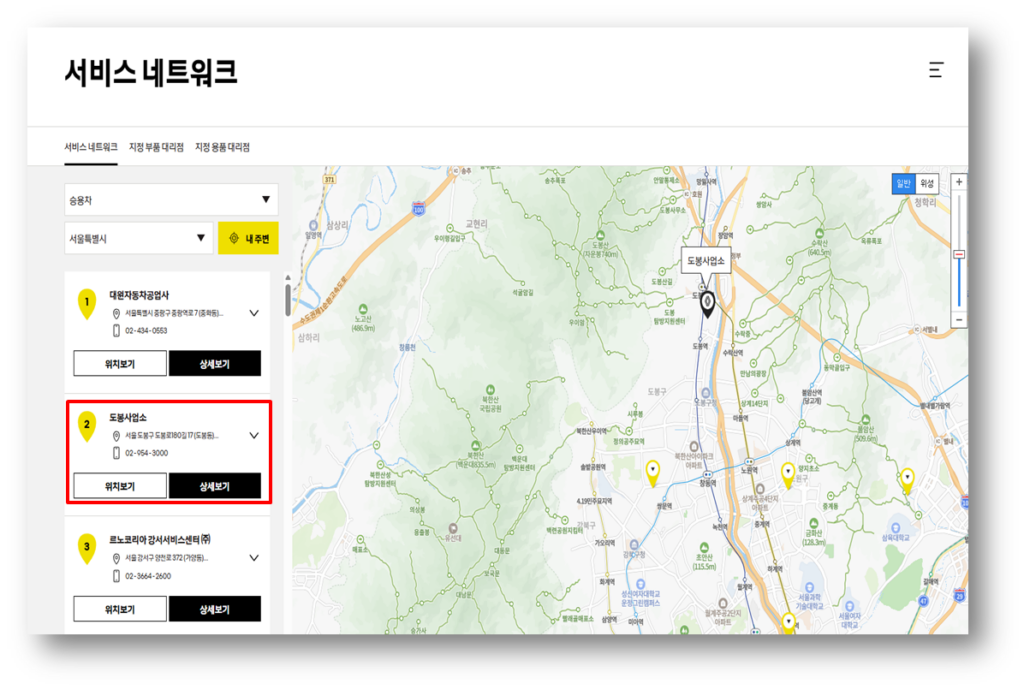Click 상세보기 for 르노코리아 강서서비스센터
Image resolution: width=1024 pixels, height=690 pixels.
point(216,609)
